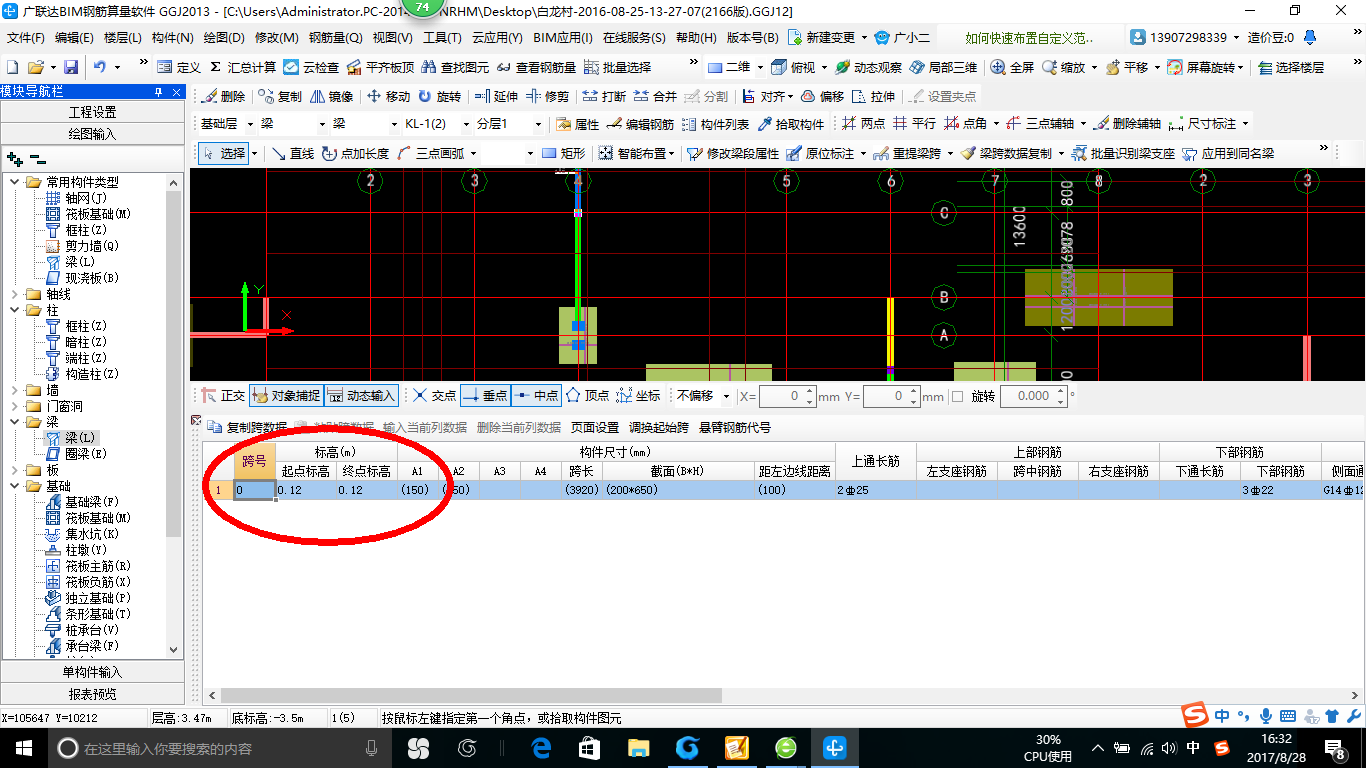Click 复制跨数据 button
The image size is (1366, 768).
(247, 427)
